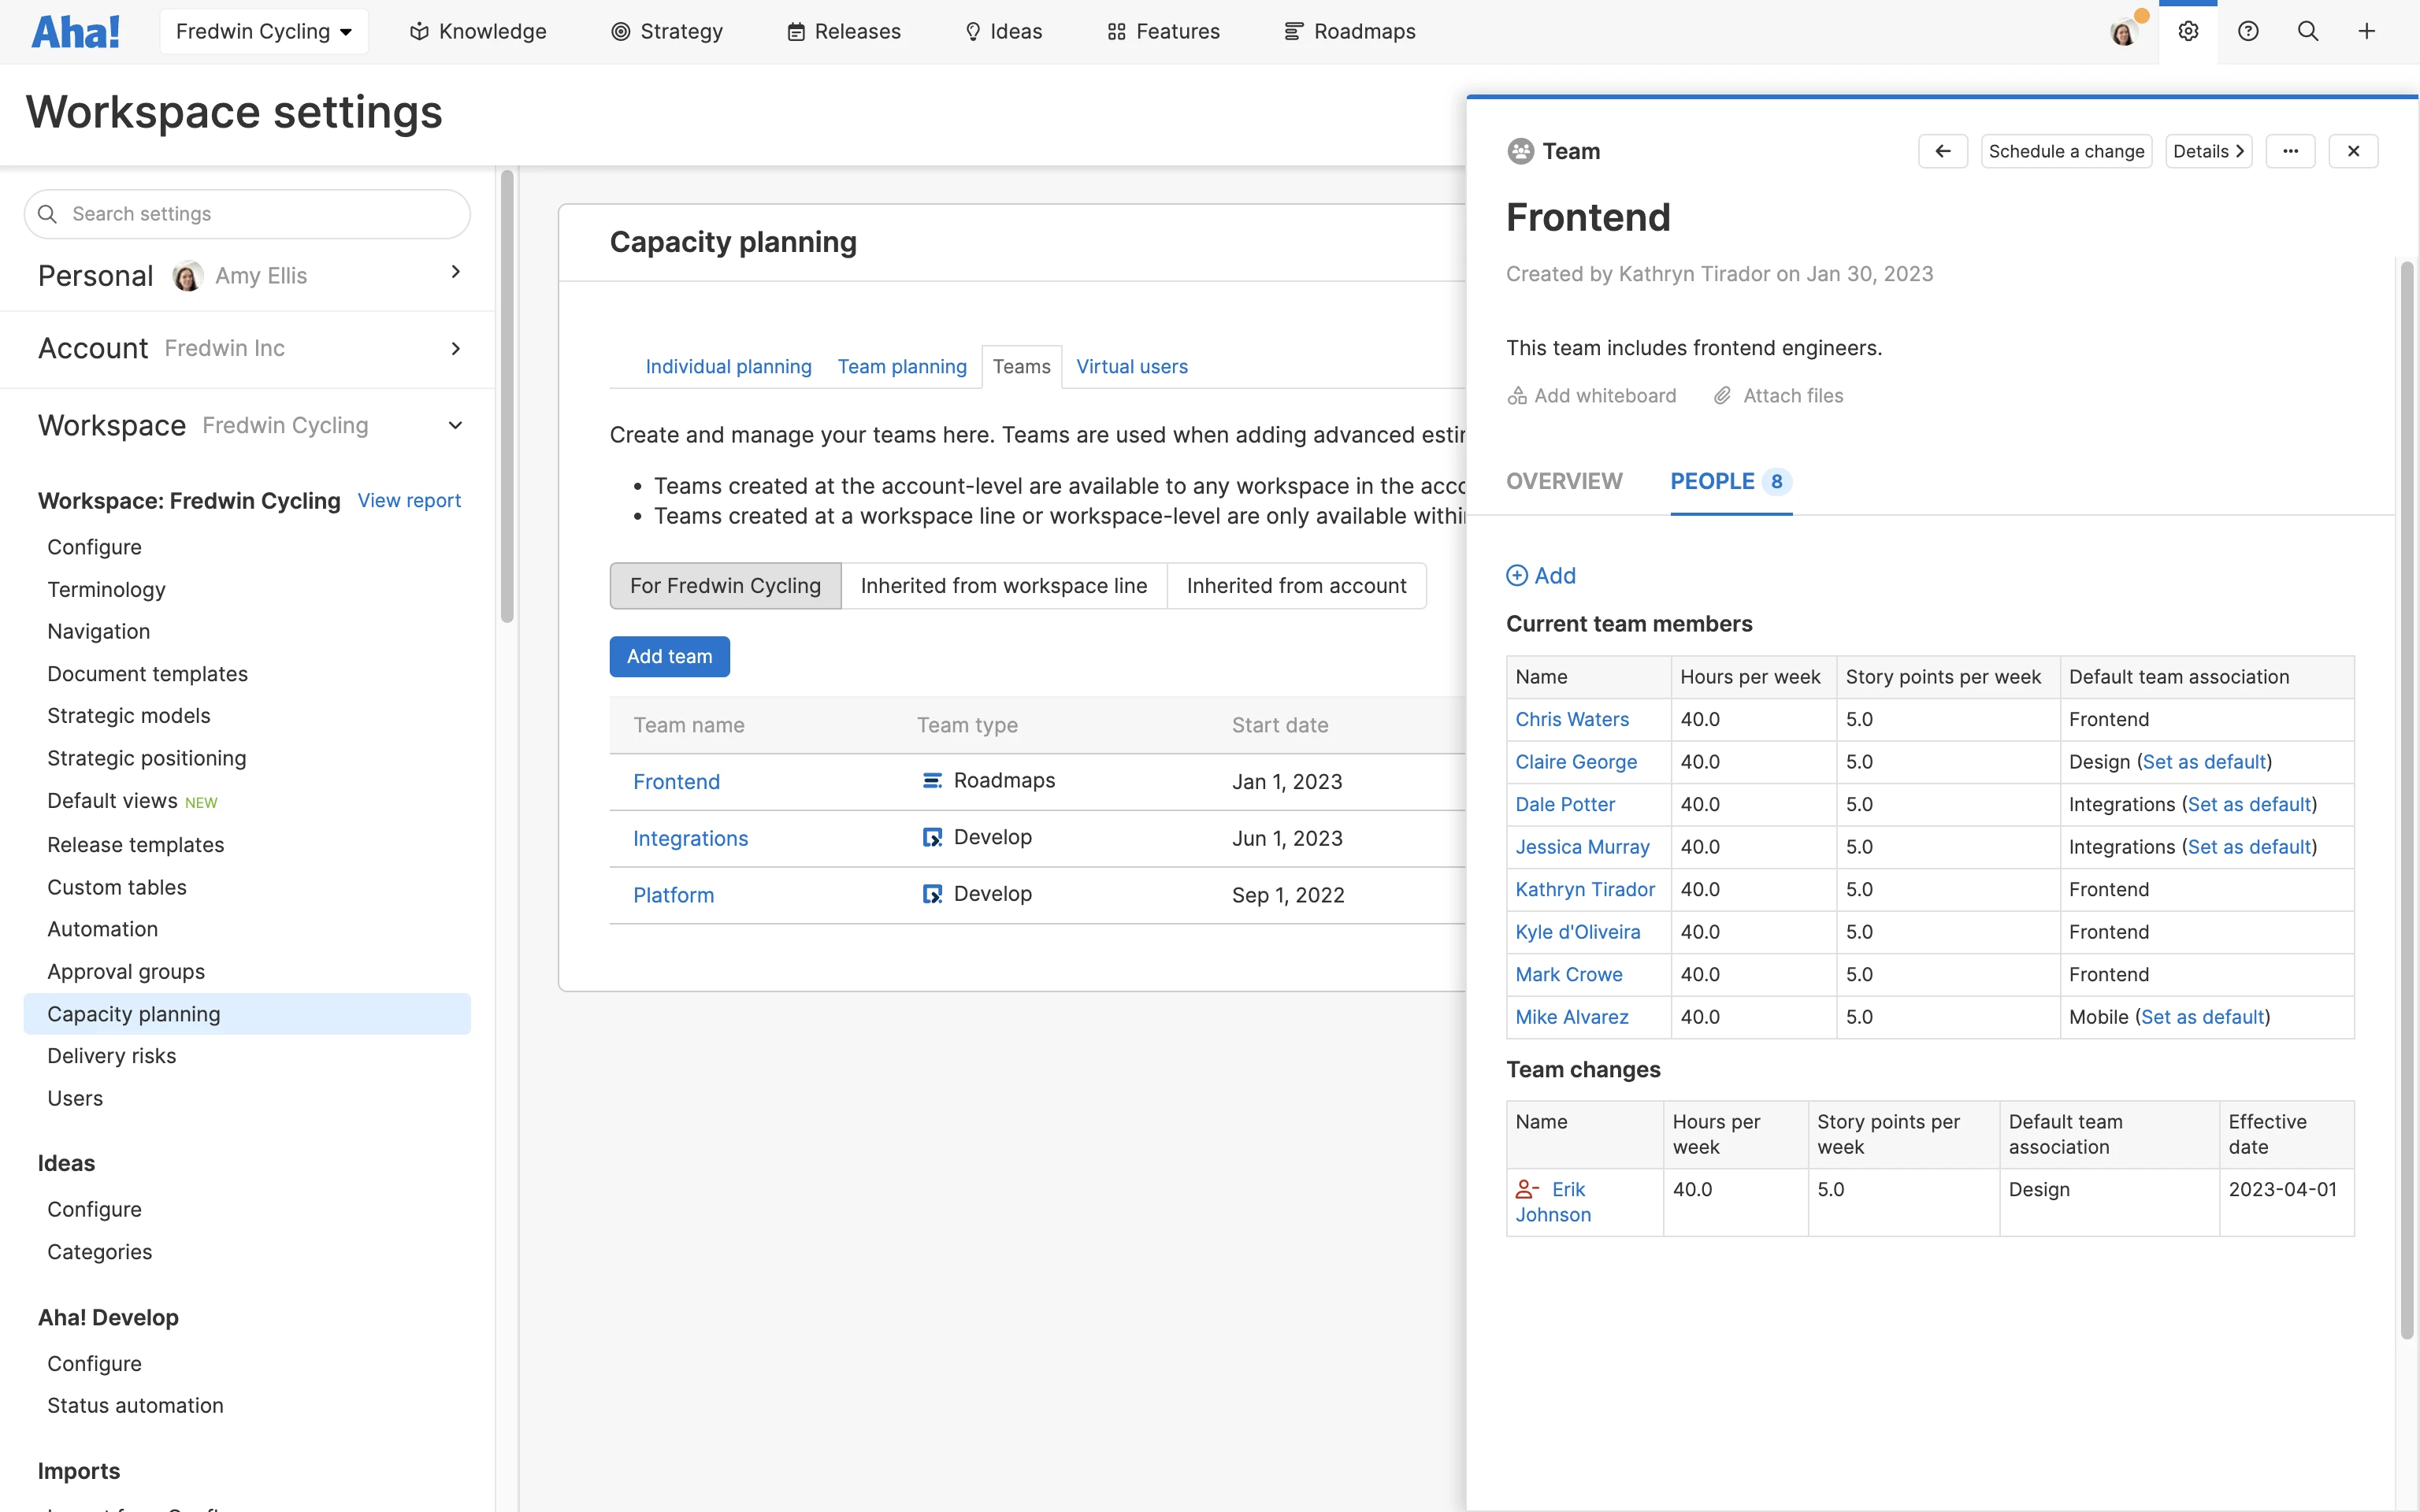The width and height of the screenshot is (2420, 1512).
Task: Click the back arrow in Team panel
Action: [1942, 151]
